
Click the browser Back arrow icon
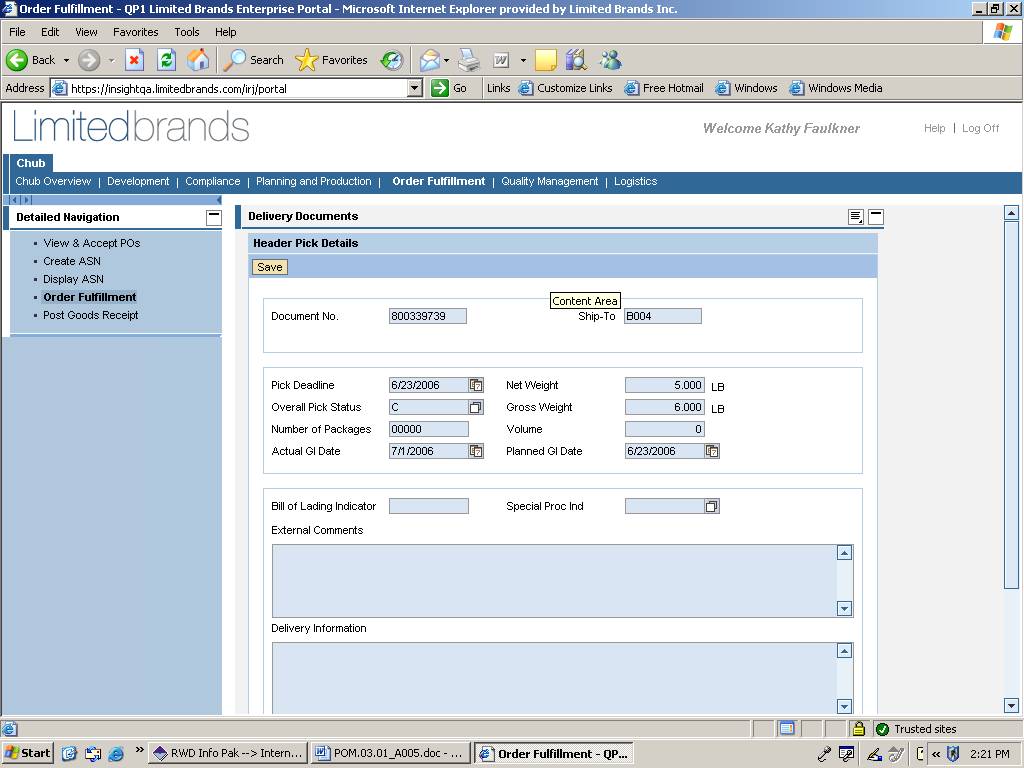(17, 60)
